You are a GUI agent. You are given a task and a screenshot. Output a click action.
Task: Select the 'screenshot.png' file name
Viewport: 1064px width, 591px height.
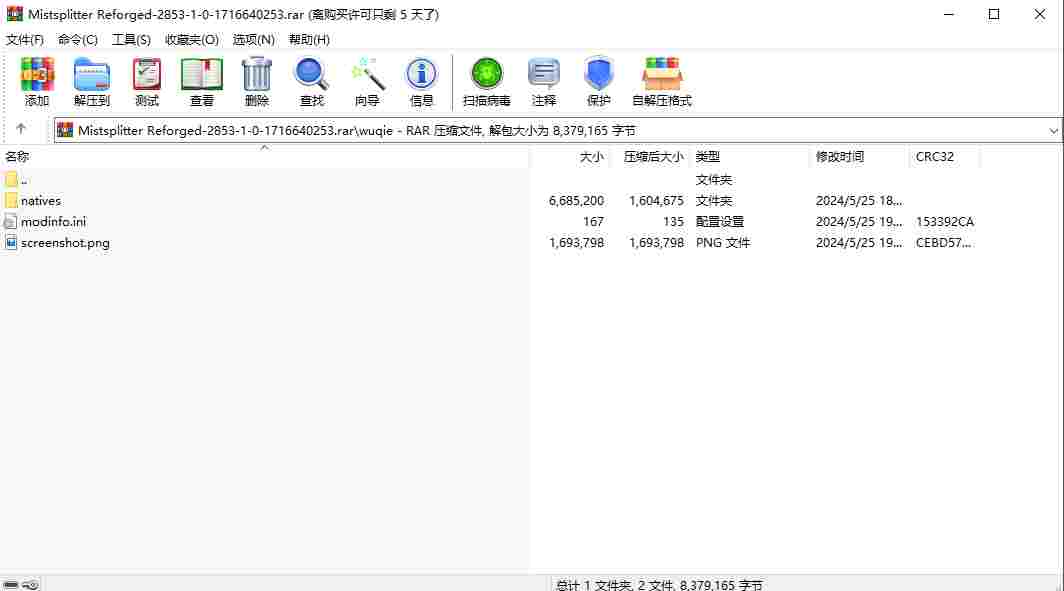65,243
